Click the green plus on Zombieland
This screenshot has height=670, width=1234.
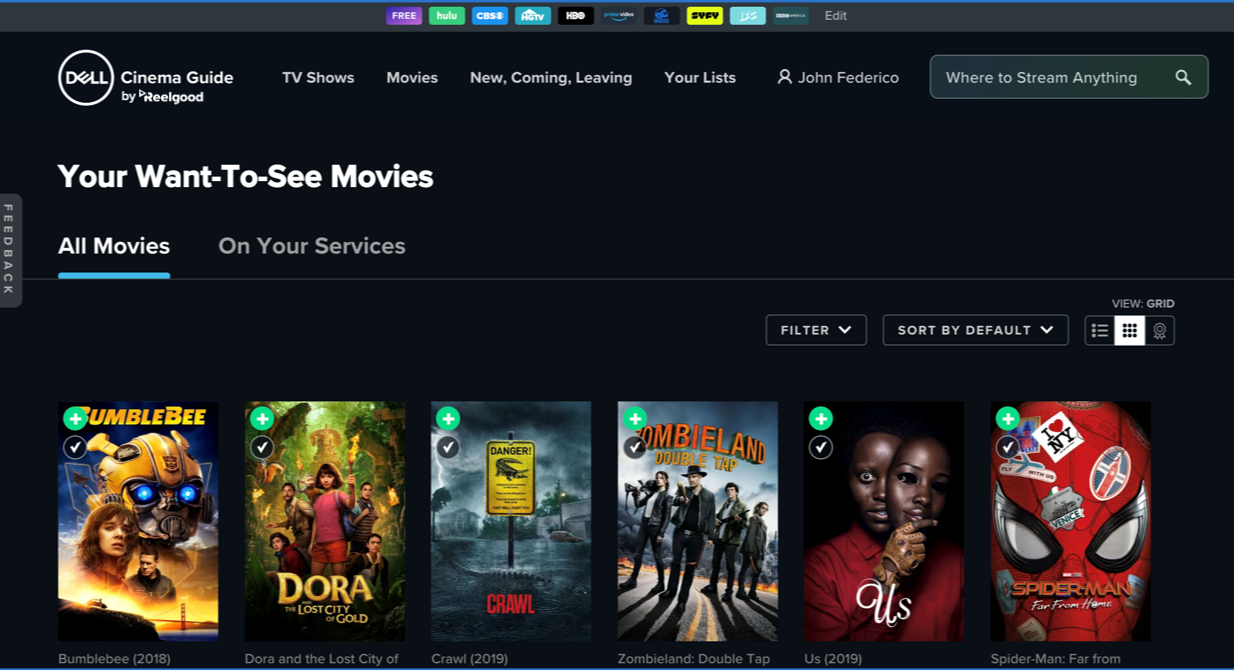point(635,418)
